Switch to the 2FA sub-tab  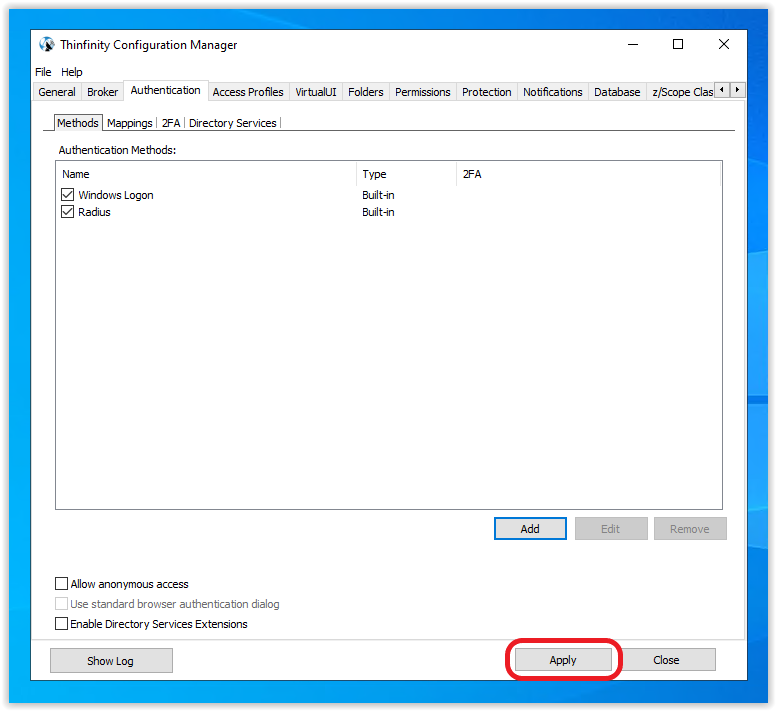(x=171, y=123)
